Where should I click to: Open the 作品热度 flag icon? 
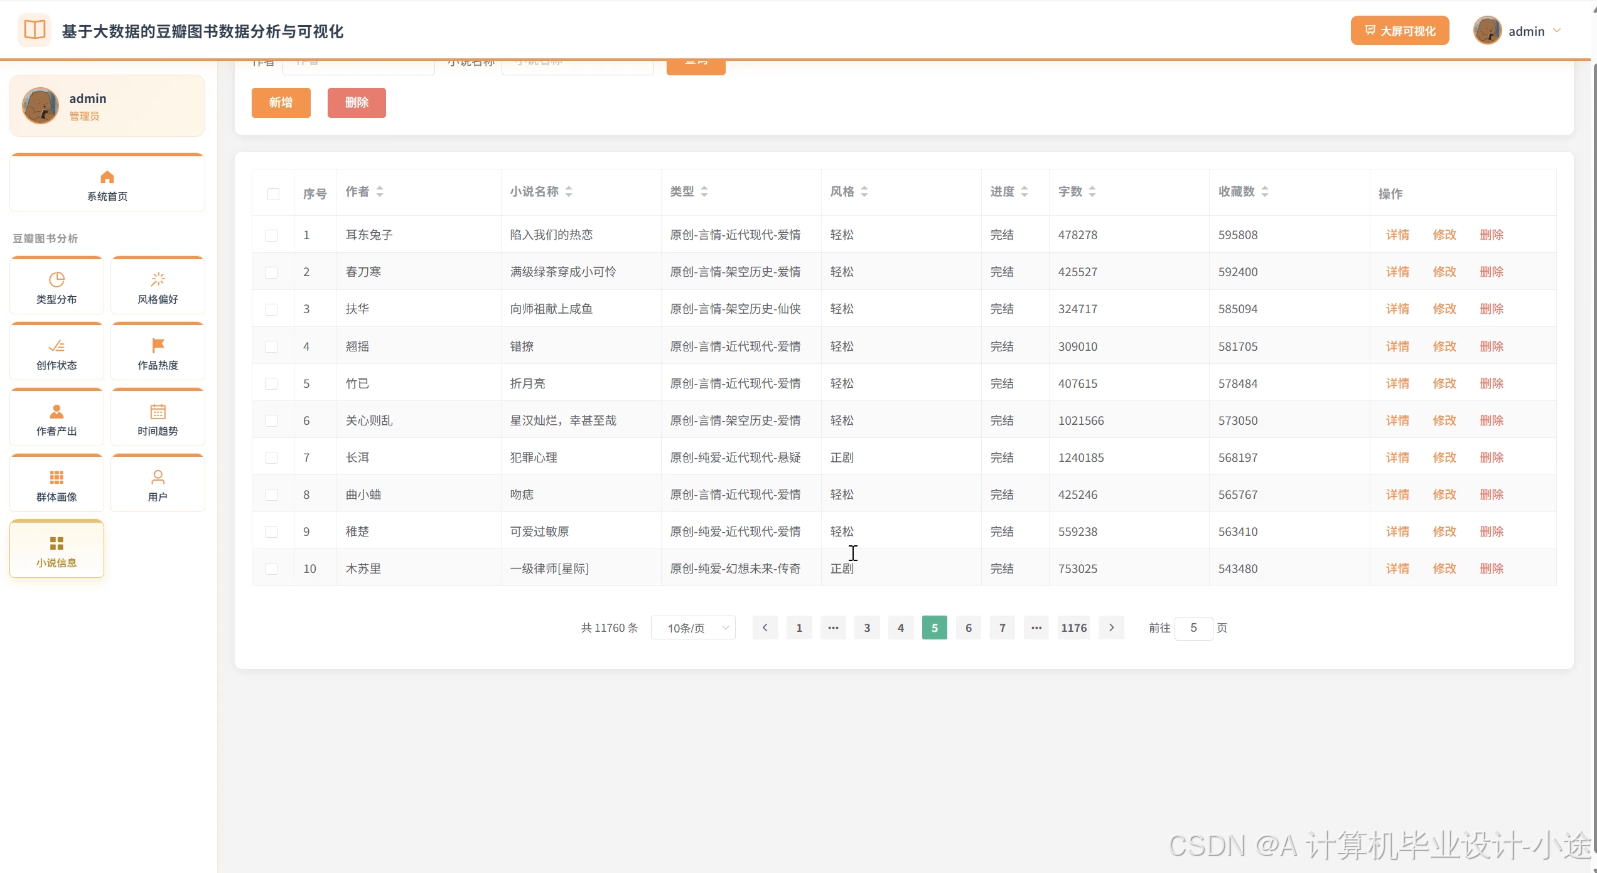[158, 345]
